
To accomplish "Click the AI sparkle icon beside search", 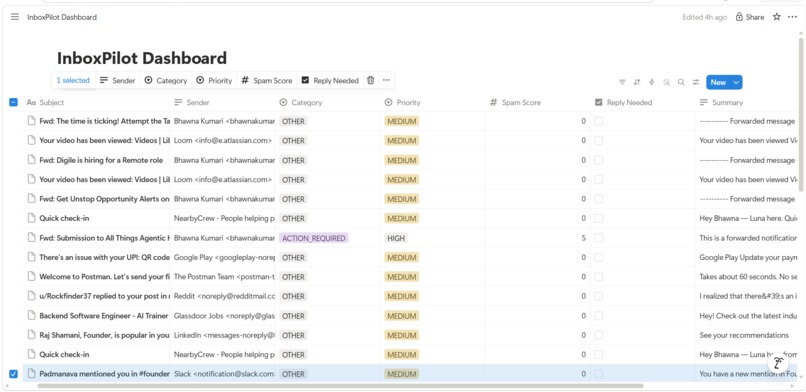I will click(x=667, y=82).
